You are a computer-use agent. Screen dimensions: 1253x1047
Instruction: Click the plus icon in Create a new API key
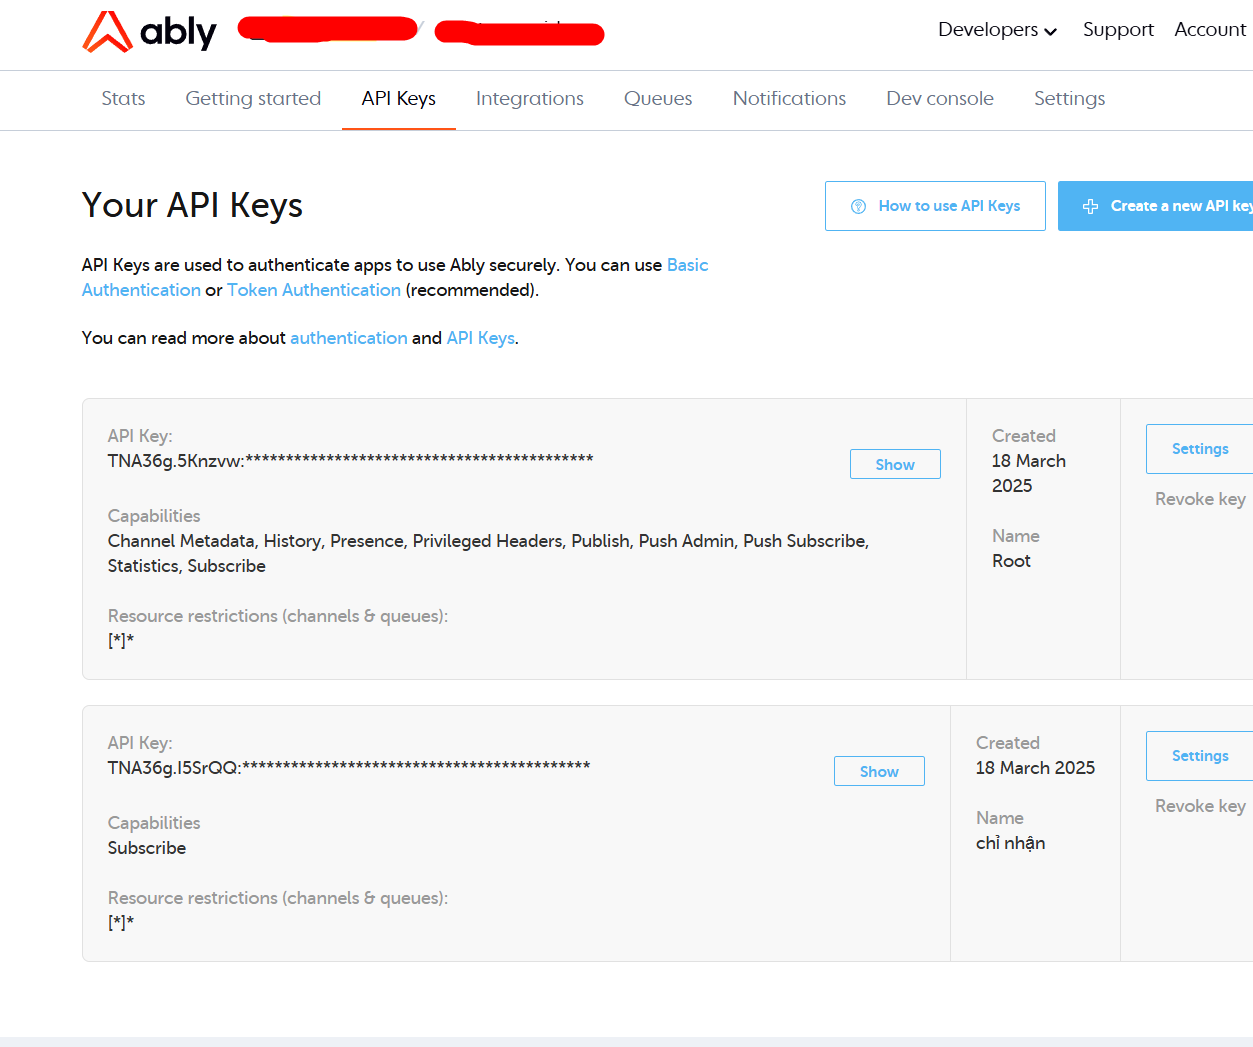(x=1091, y=206)
